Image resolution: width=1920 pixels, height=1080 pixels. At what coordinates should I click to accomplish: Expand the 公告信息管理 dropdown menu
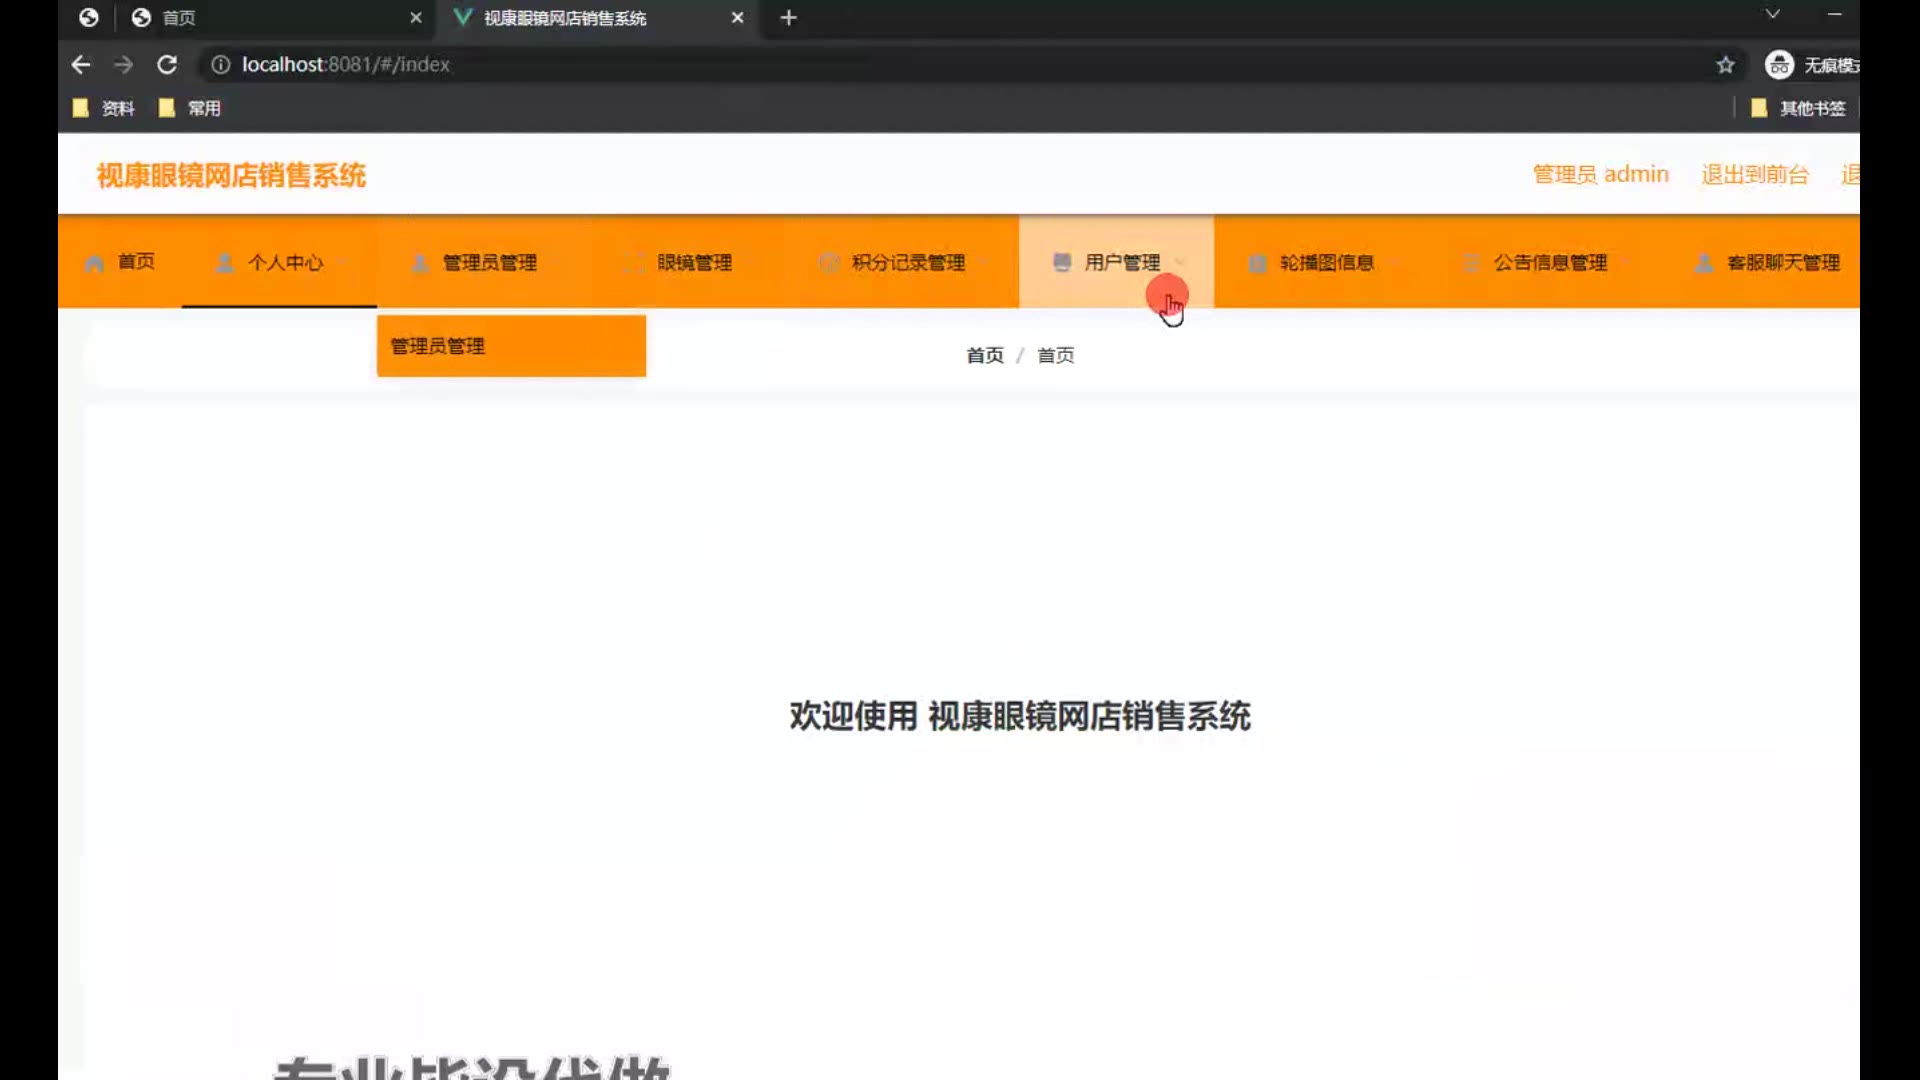point(1549,263)
